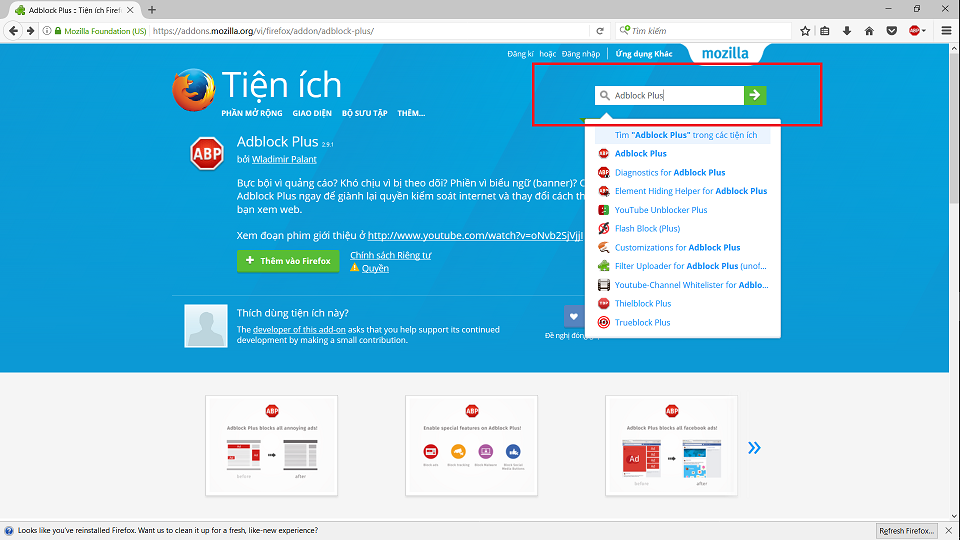
Task: Click the Đăng nhập link
Action: (580, 54)
